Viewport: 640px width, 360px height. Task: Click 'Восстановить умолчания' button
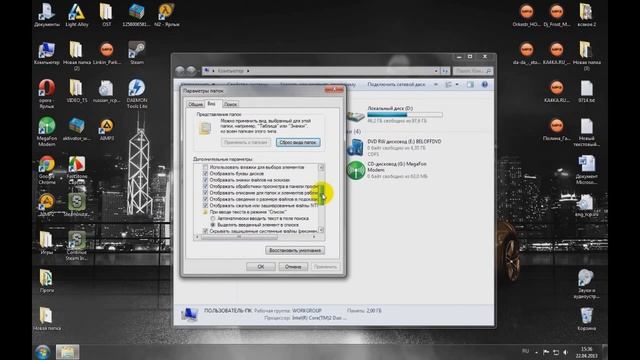(295, 250)
